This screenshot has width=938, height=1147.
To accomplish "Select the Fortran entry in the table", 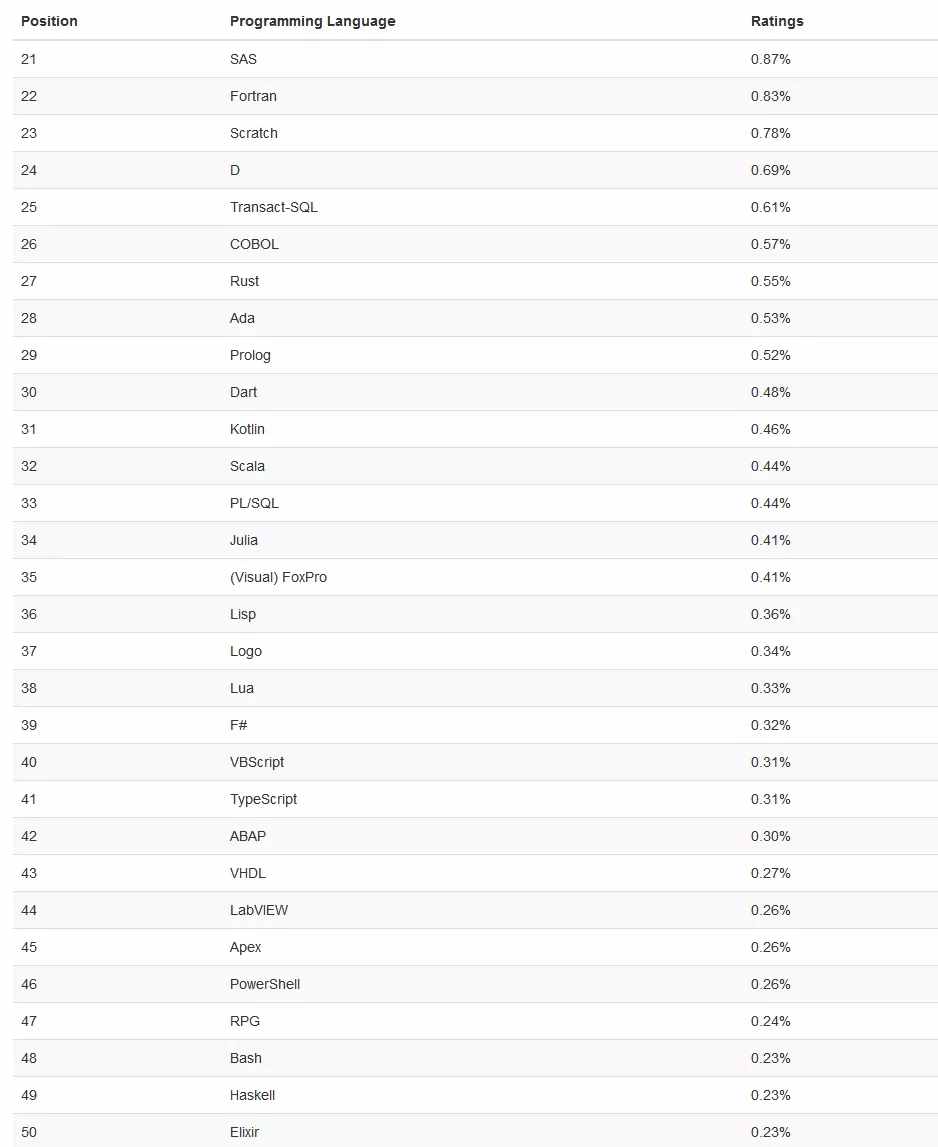I will click(253, 96).
